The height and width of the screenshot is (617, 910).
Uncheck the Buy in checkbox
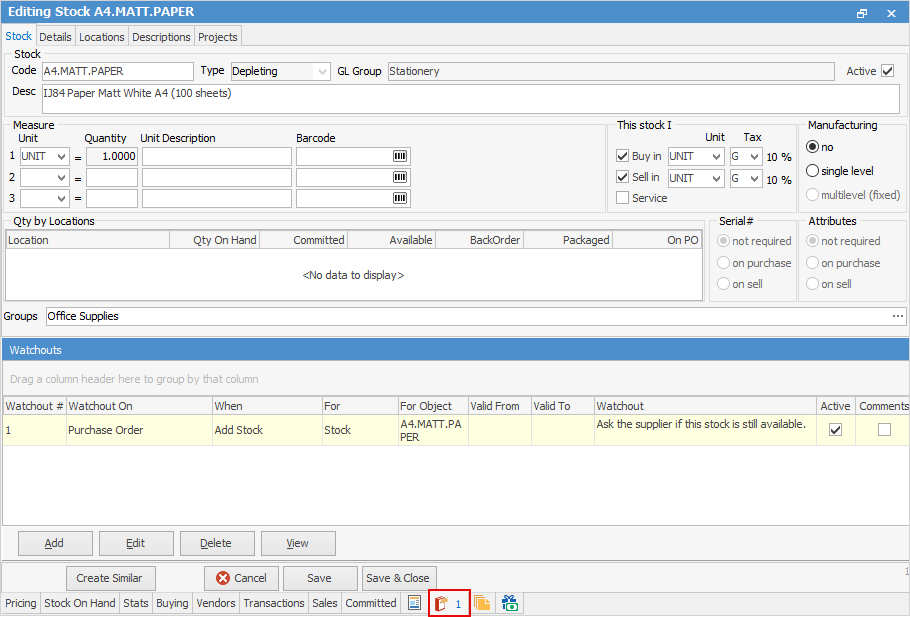point(622,157)
